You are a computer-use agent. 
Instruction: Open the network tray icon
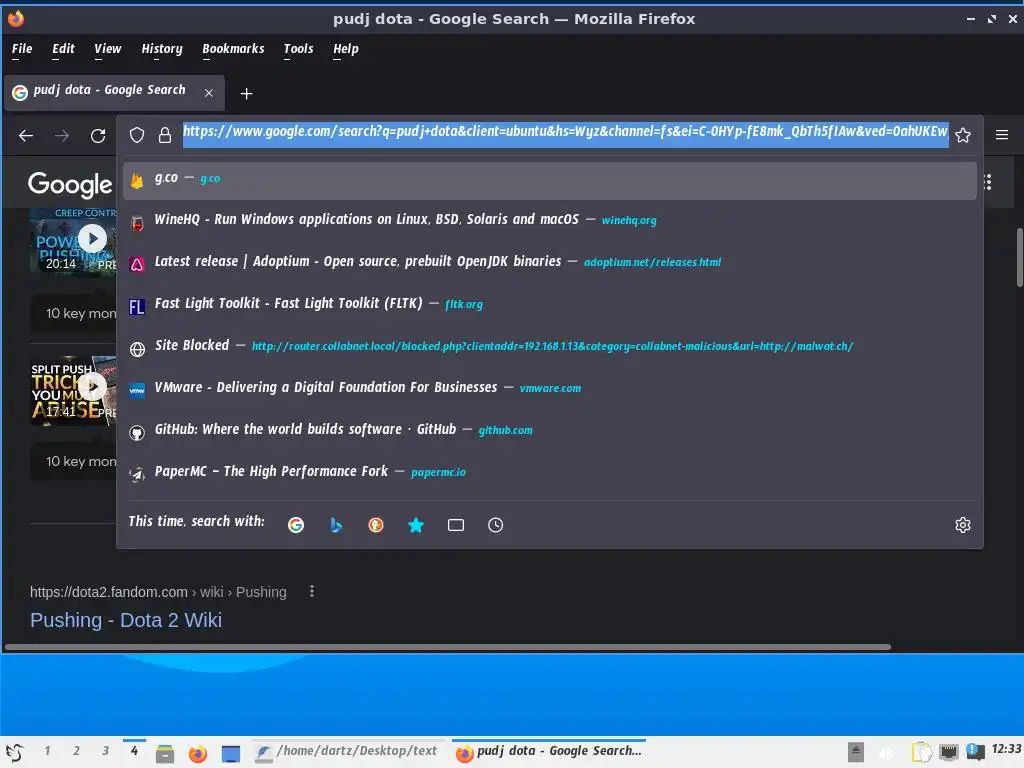click(949, 752)
